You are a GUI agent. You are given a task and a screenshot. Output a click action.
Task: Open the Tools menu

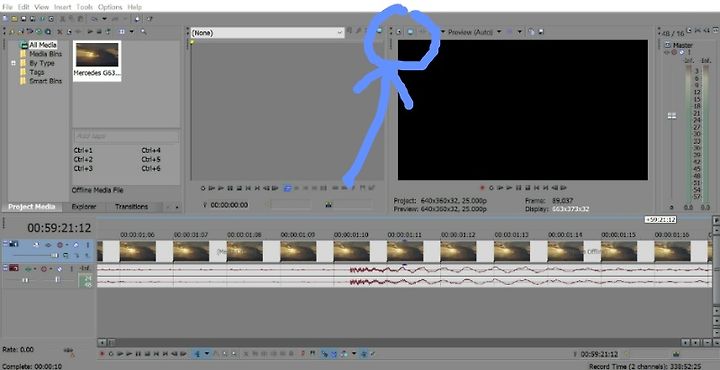(84, 7)
